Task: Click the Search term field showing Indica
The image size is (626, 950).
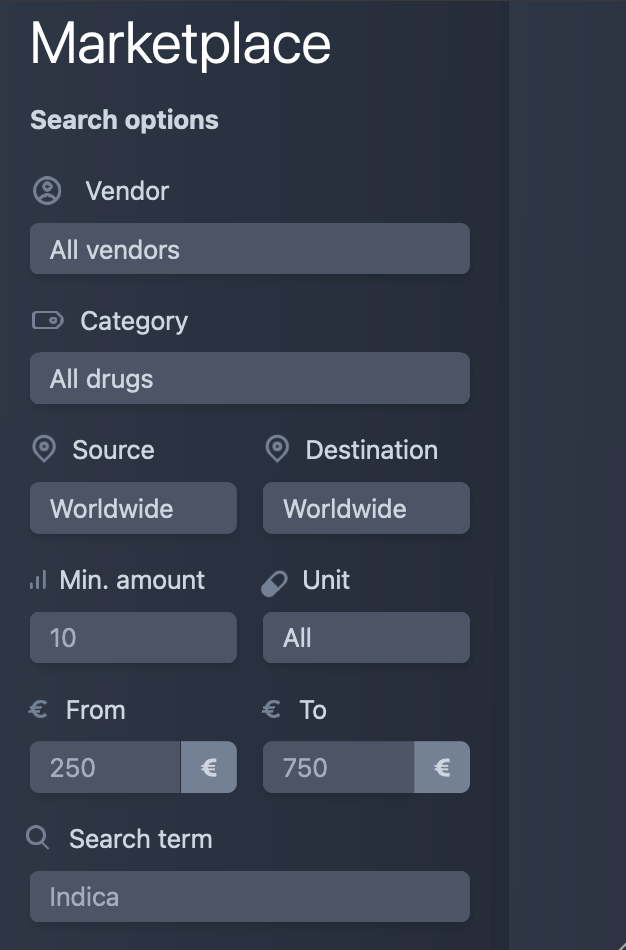Action: click(x=250, y=897)
